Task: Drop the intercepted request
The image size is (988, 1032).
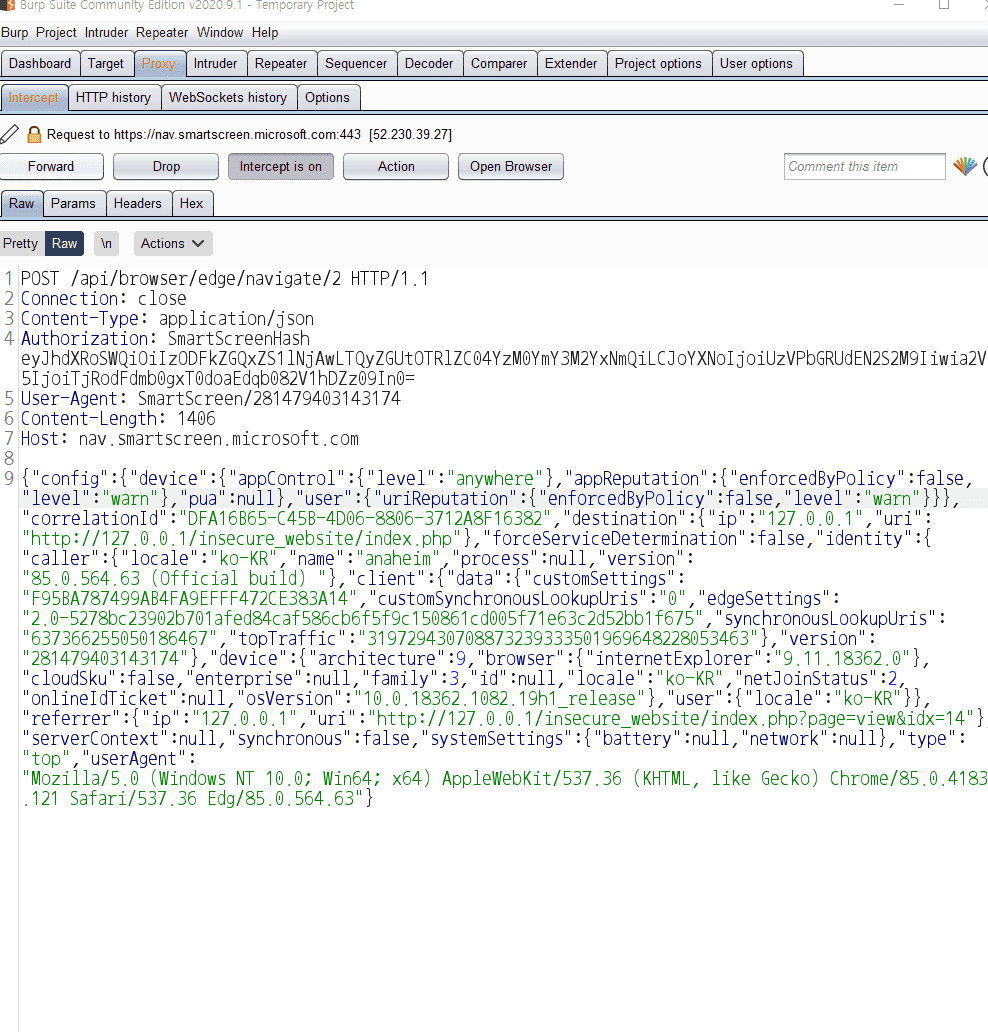Action: pos(166,166)
